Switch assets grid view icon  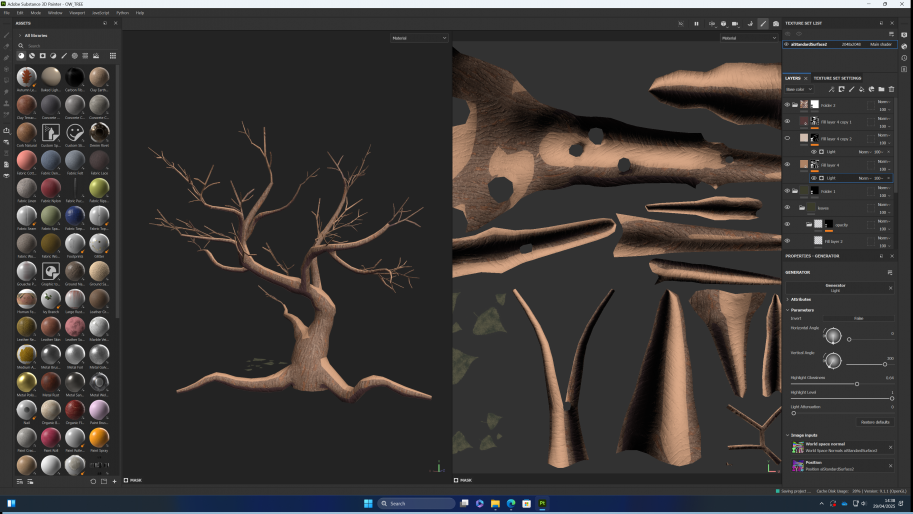(x=113, y=56)
